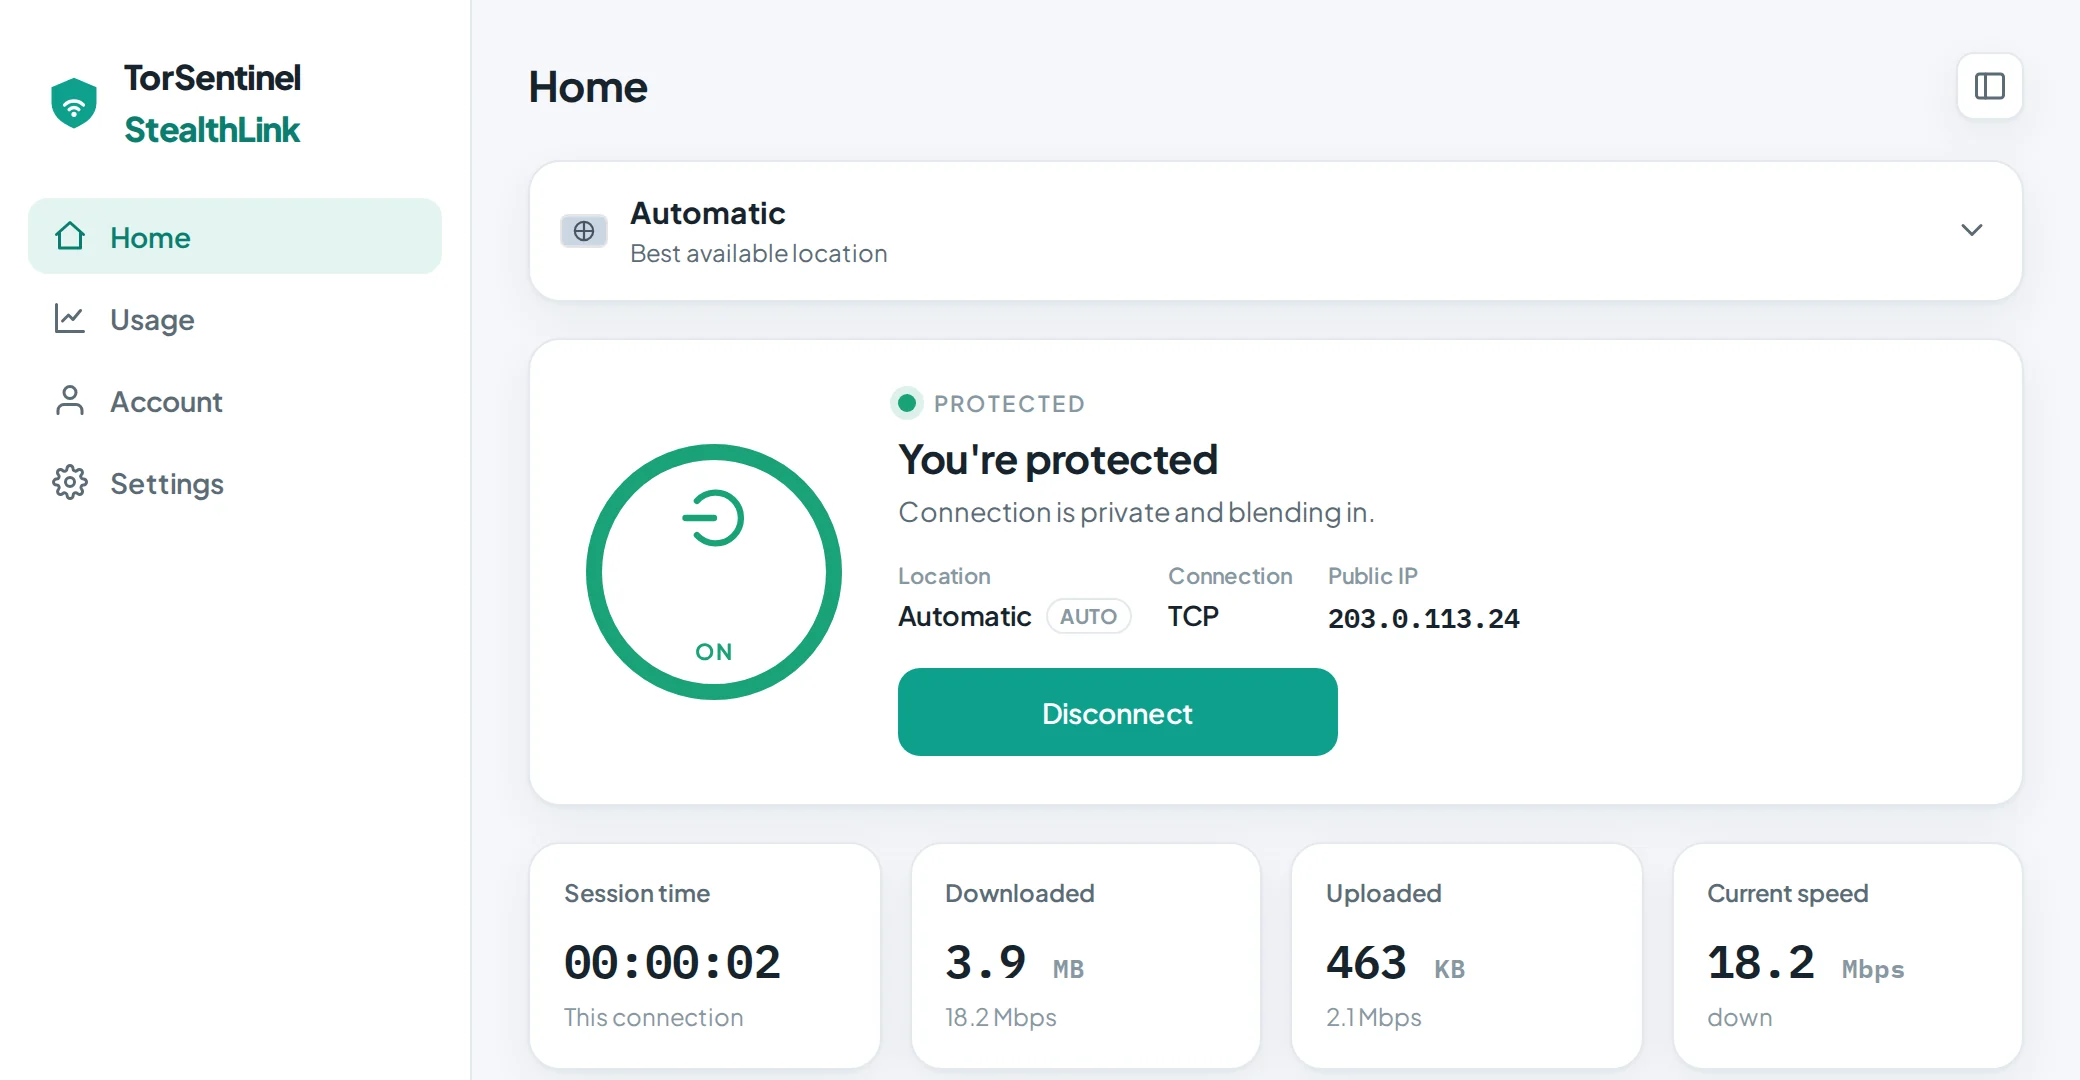Toggle the round ON power button
Image resolution: width=2080 pixels, height=1080 pixels.
[x=714, y=572]
